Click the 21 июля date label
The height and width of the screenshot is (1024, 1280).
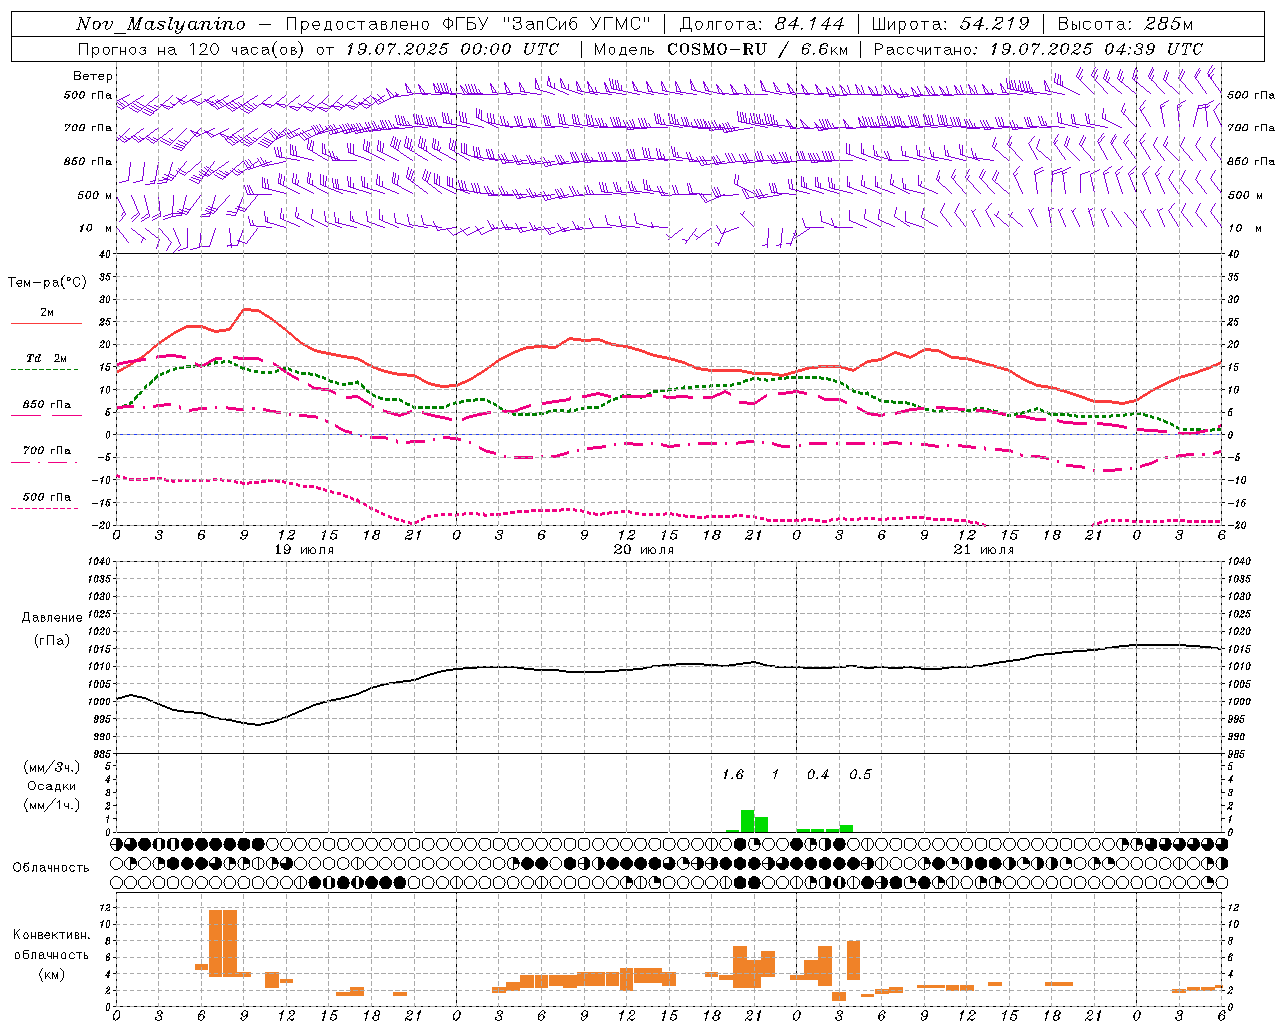point(983,550)
